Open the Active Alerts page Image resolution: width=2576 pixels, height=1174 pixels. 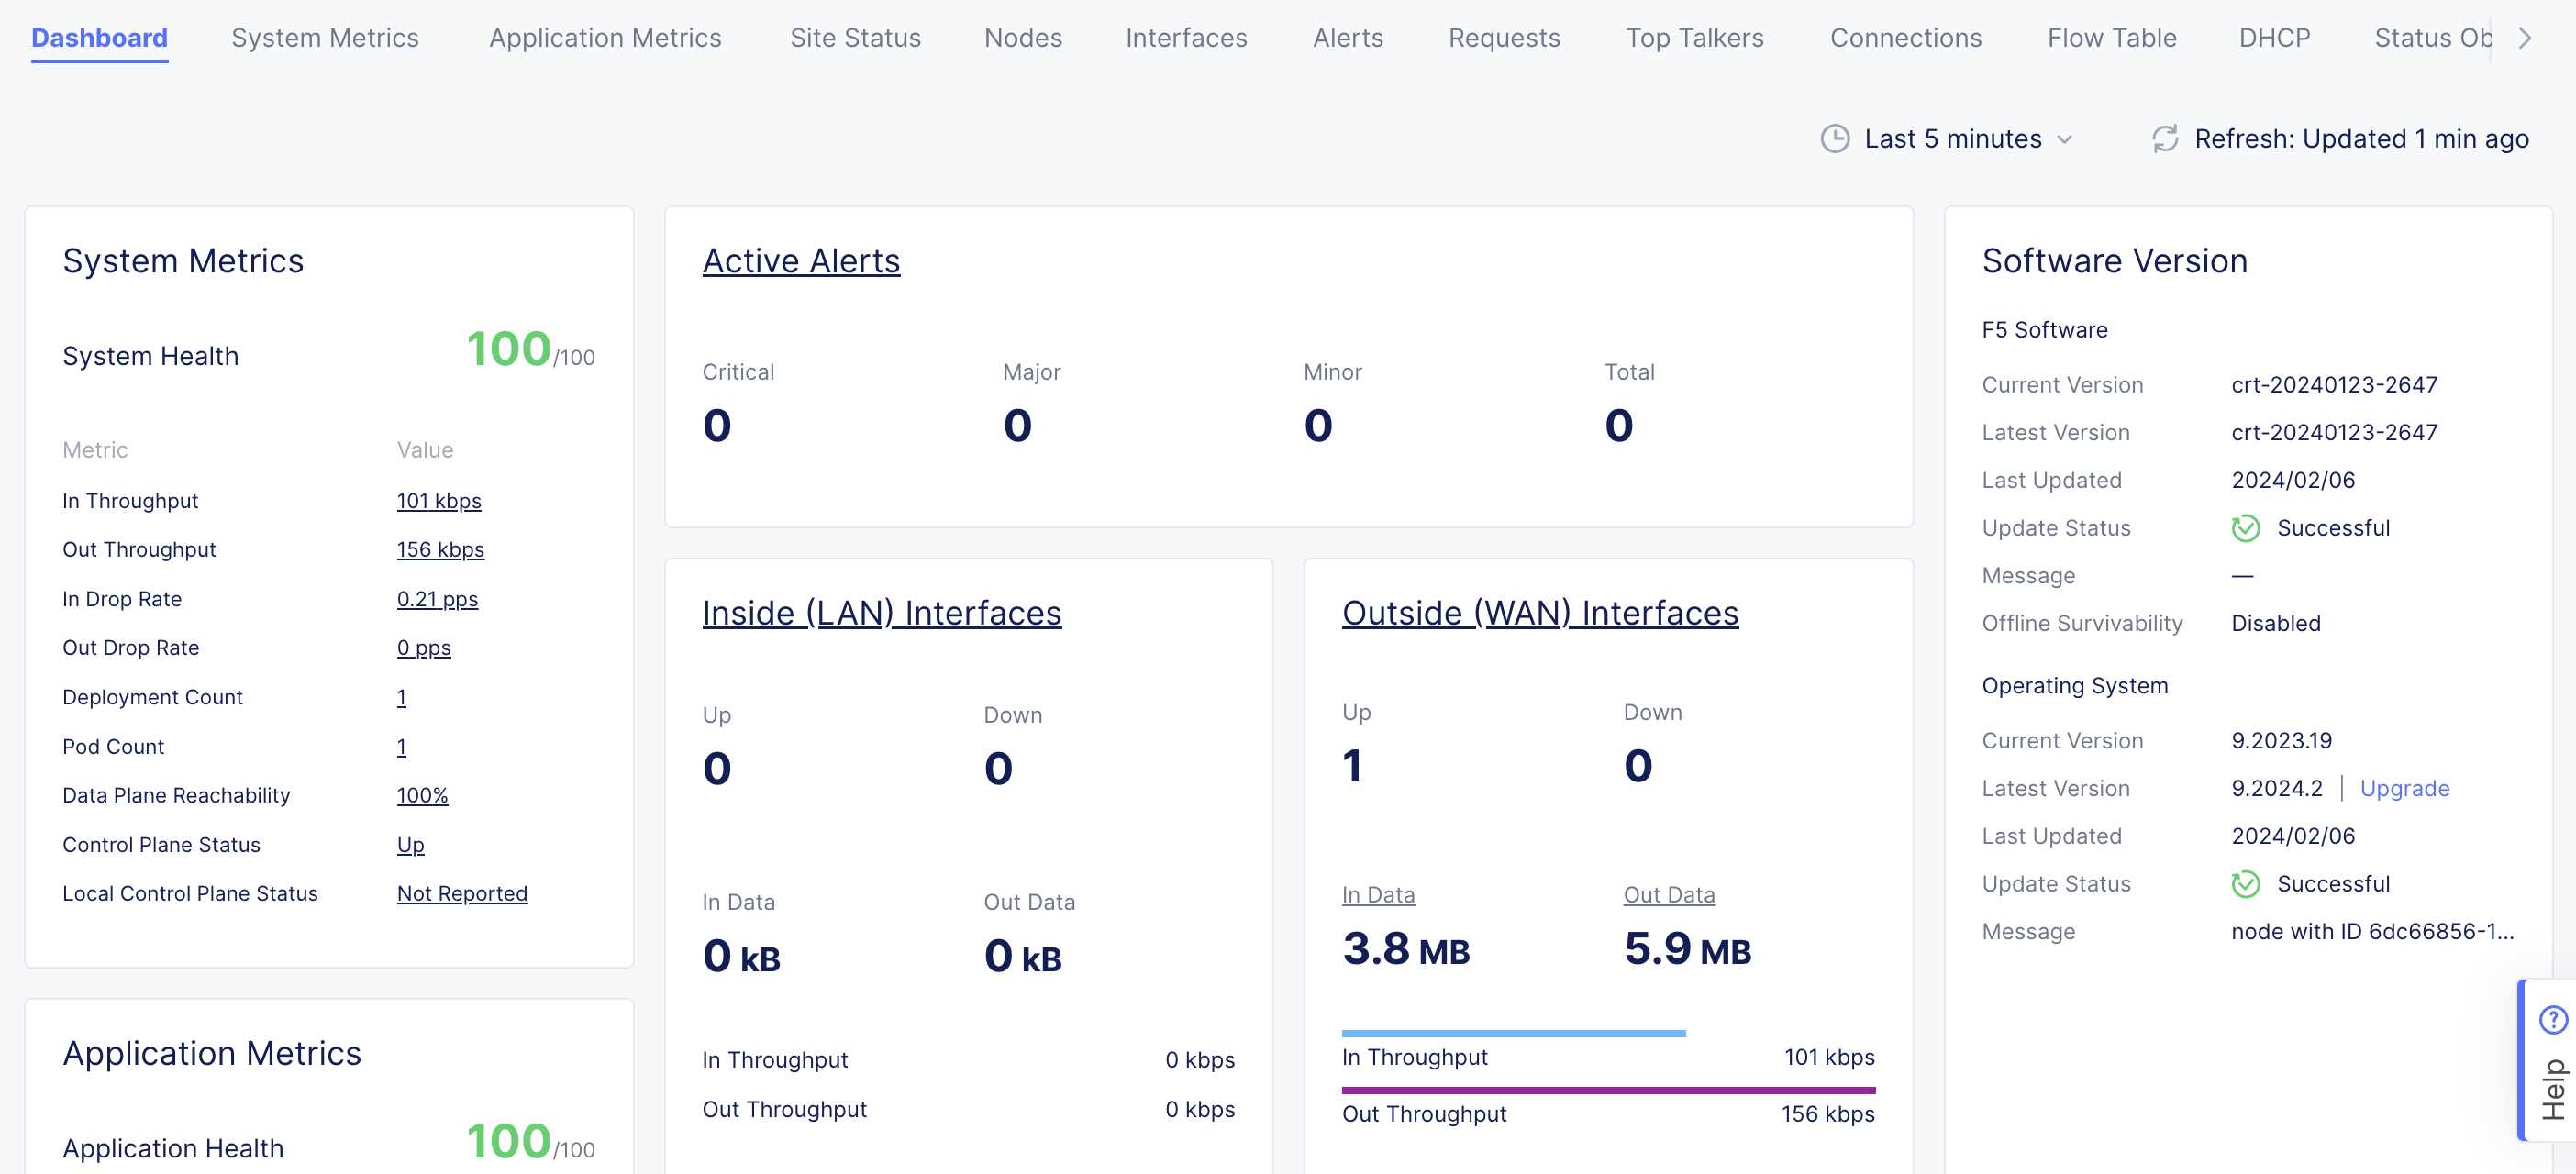[801, 261]
